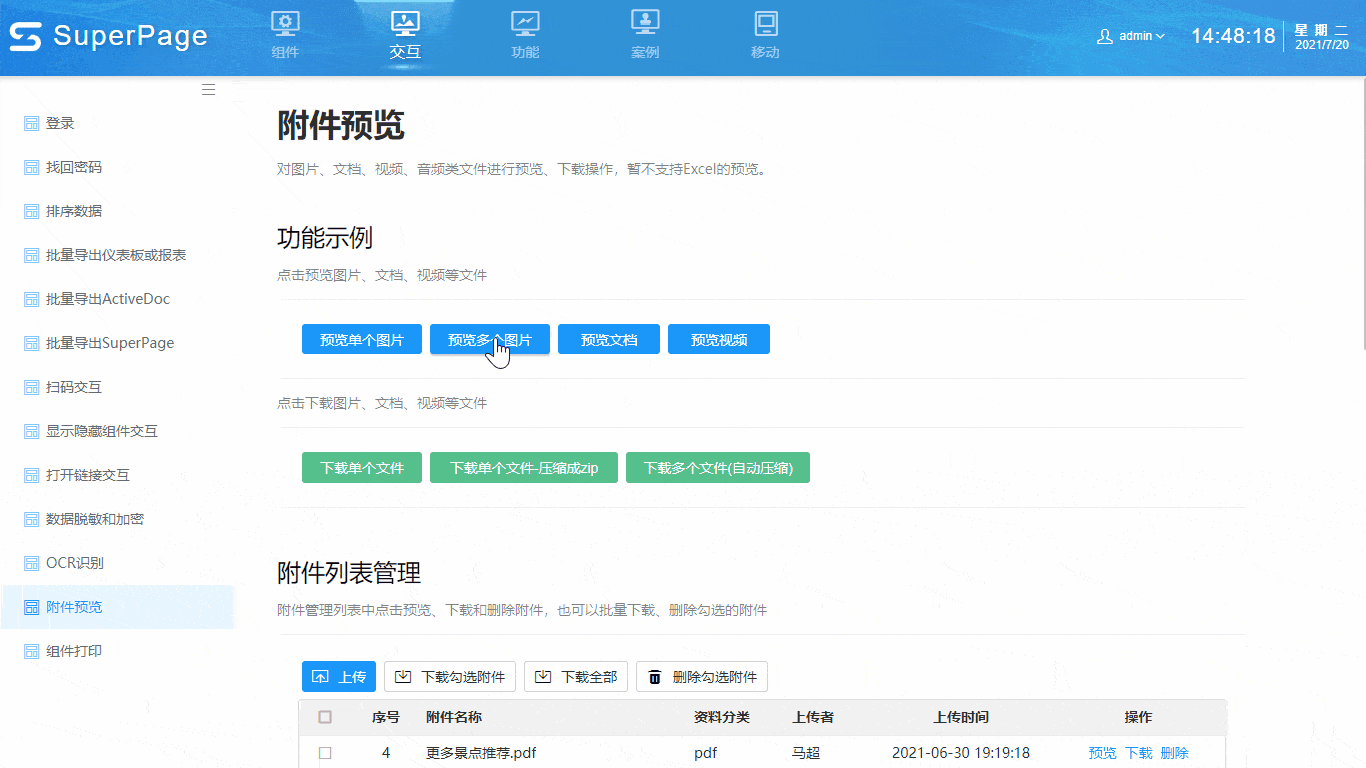The image size is (1366, 768).
Task: Check the checkbox for 更多景点推荐.pdf row
Action: (x=324, y=753)
